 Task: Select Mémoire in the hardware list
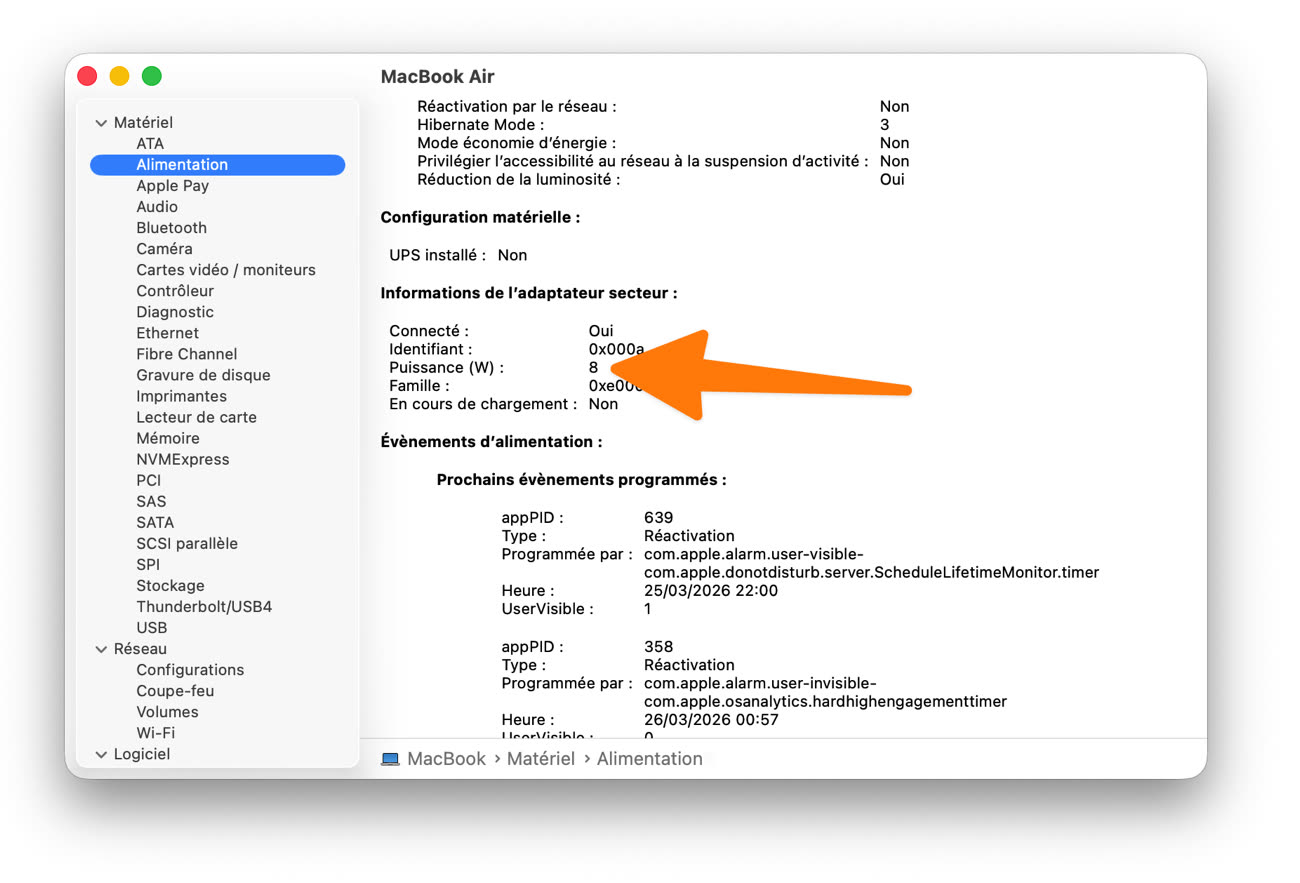tap(167, 438)
